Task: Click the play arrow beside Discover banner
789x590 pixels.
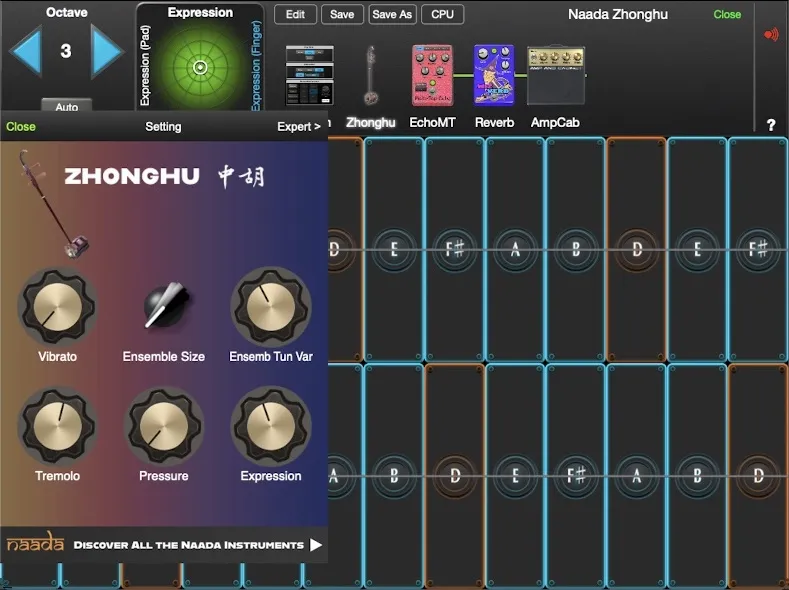Action: coord(315,545)
